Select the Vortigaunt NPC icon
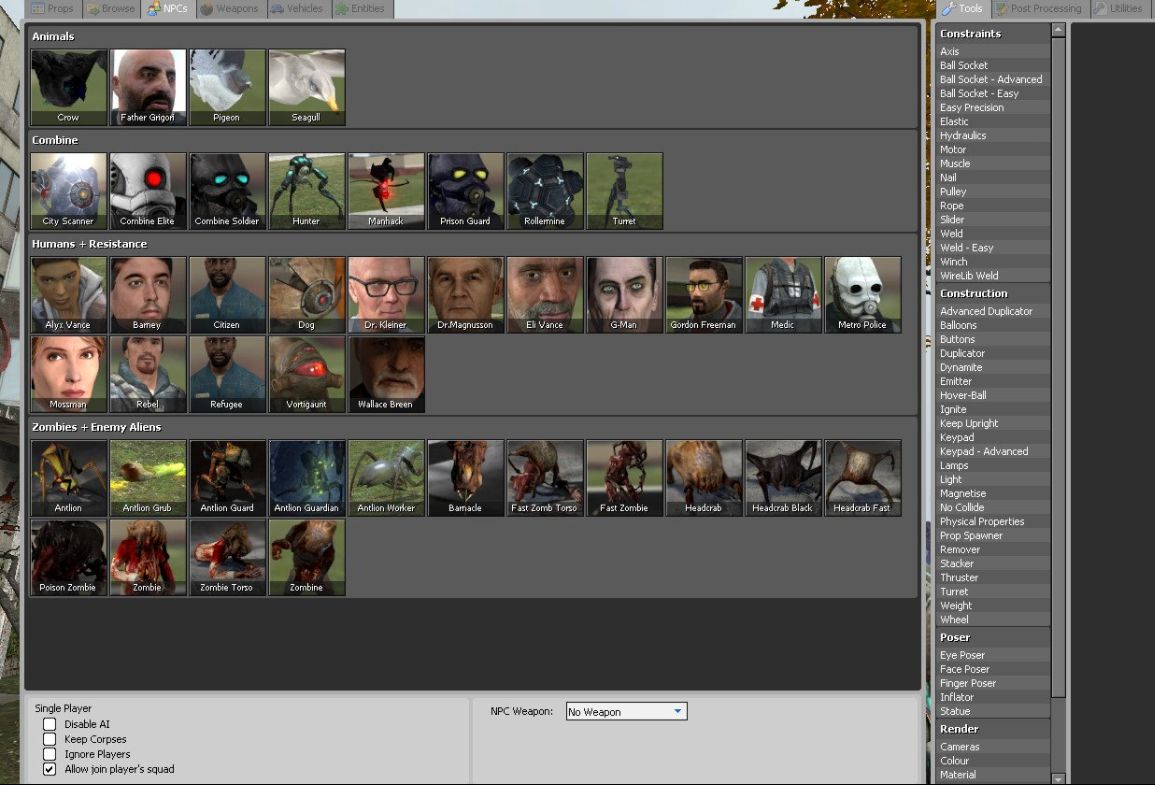Screen dimensions: 1155x785 [x=306, y=373]
